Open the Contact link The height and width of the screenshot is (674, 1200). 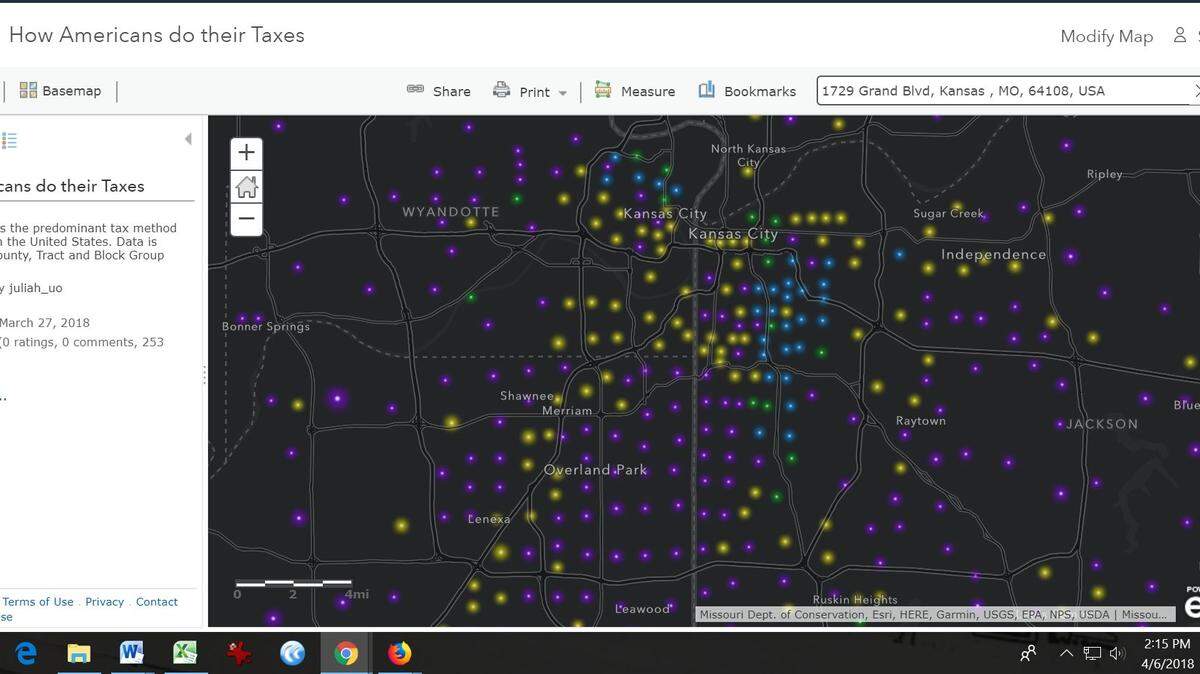pyautogui.click(x=157, y=602)
